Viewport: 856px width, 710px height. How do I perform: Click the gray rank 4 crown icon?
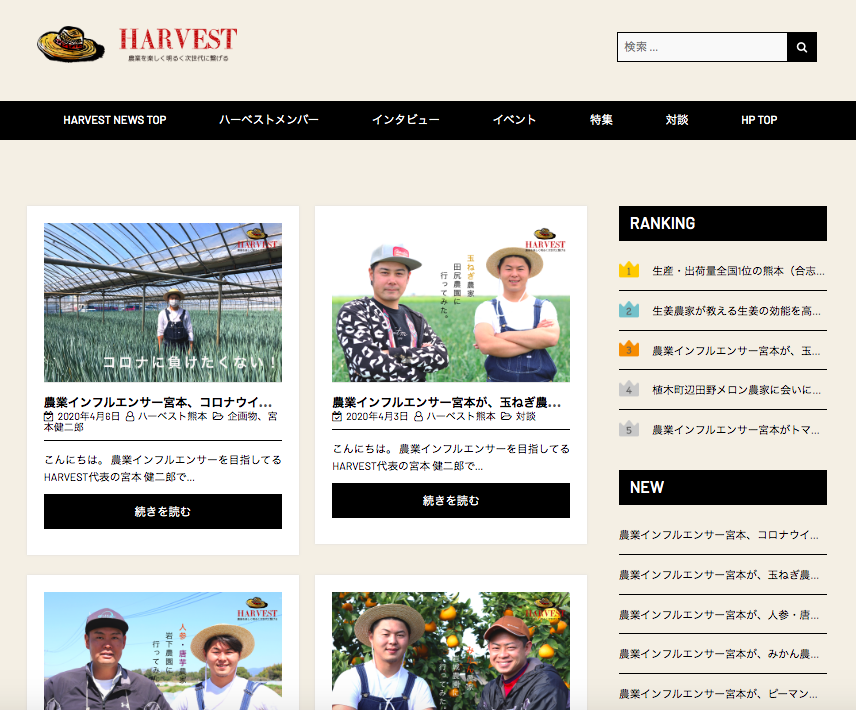[x=629, y=389]
